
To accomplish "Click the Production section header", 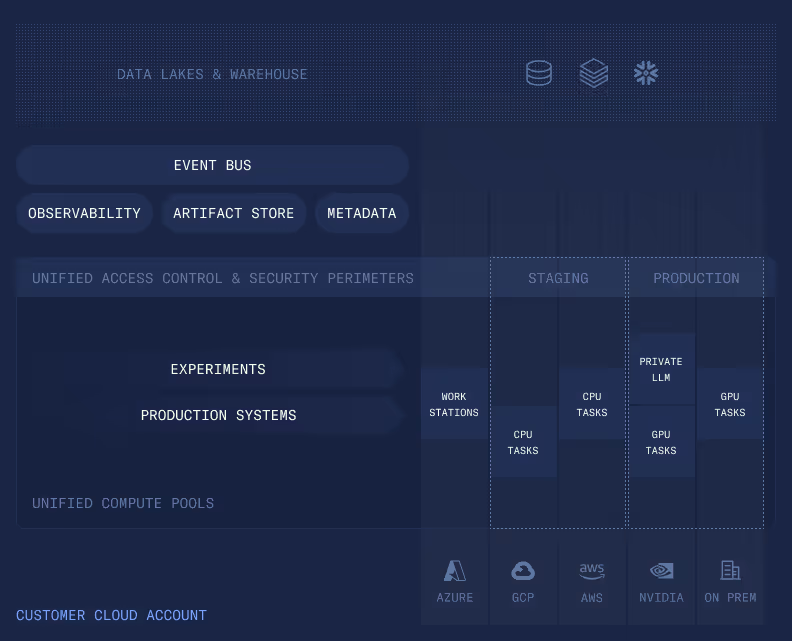I will (x=696, y=278).
